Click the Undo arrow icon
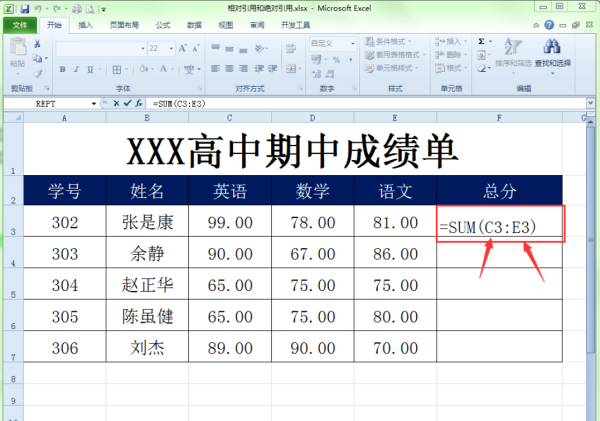Screen dimensions: 600x421 [38, 8]
